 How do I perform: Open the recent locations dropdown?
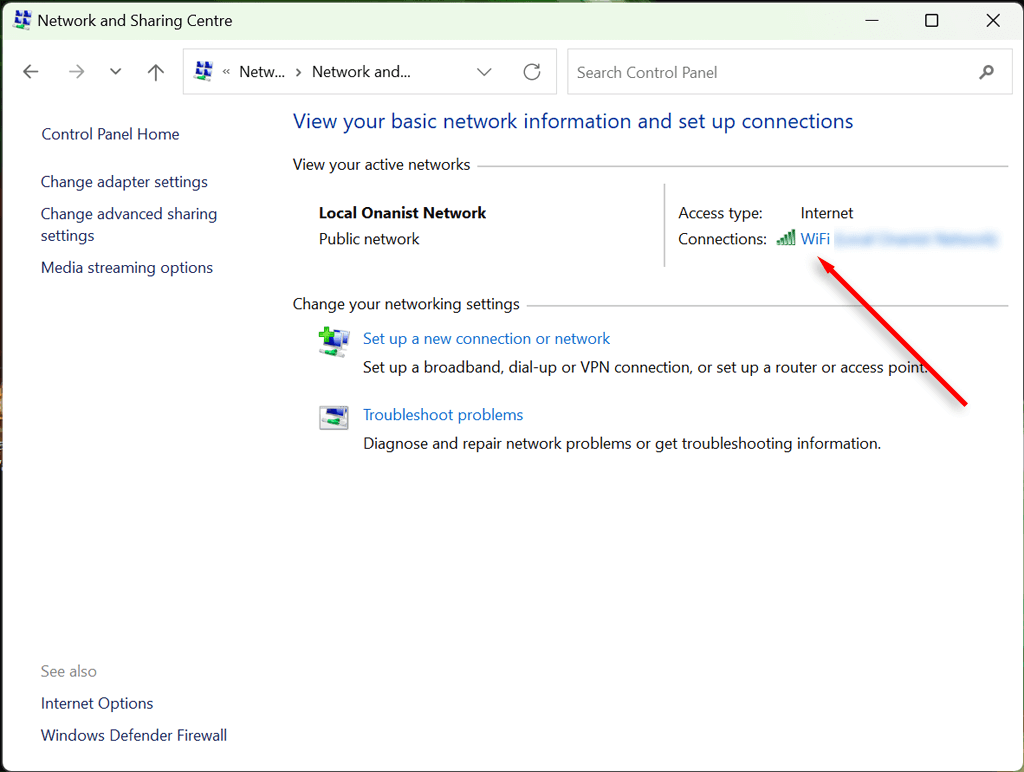(x=116, y=72)
